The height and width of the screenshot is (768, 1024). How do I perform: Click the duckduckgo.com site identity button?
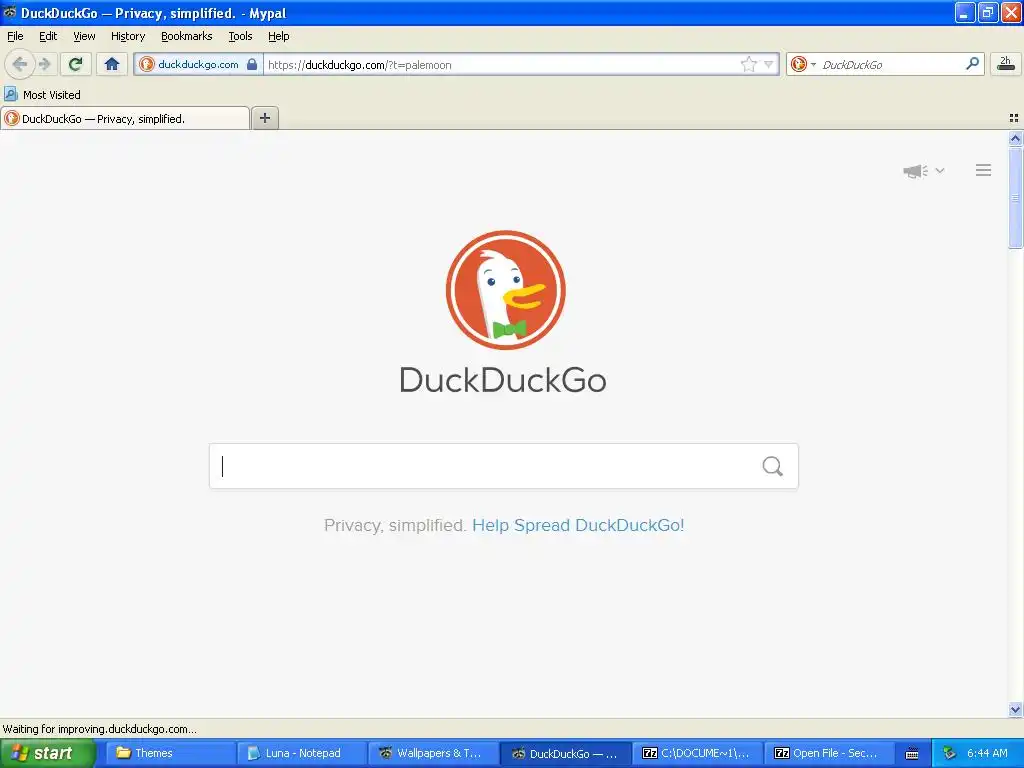point(199,64)
